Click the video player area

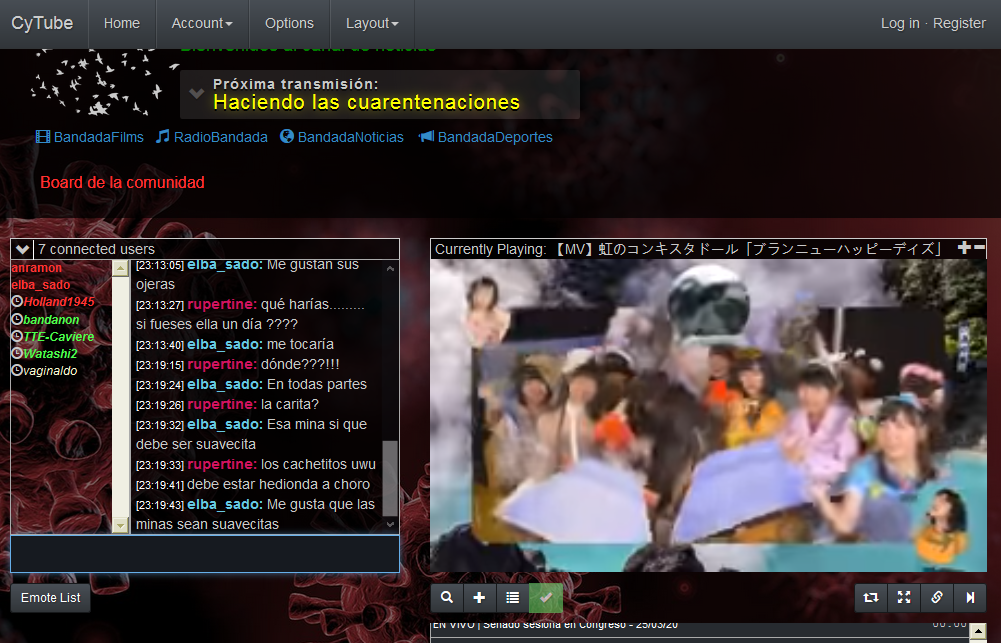(708, 415)
